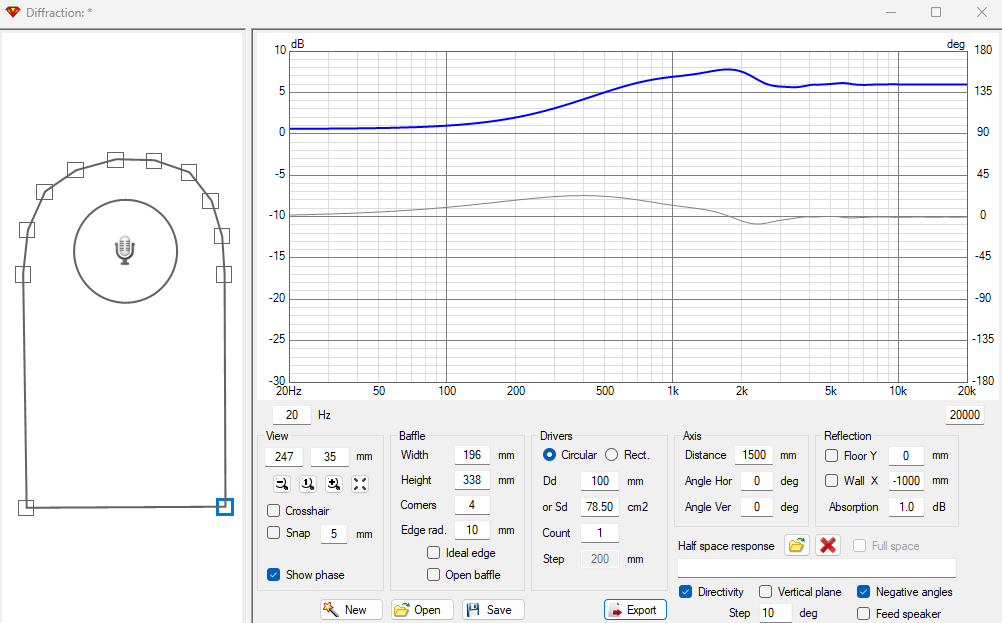Click the Angle Ver 0 field
The height and width of the screenshot is (623, 1002).
(757, 507)
